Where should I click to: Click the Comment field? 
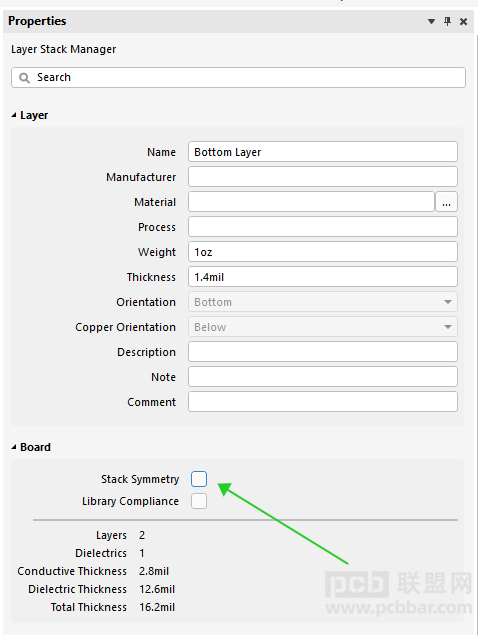point(323,402)
